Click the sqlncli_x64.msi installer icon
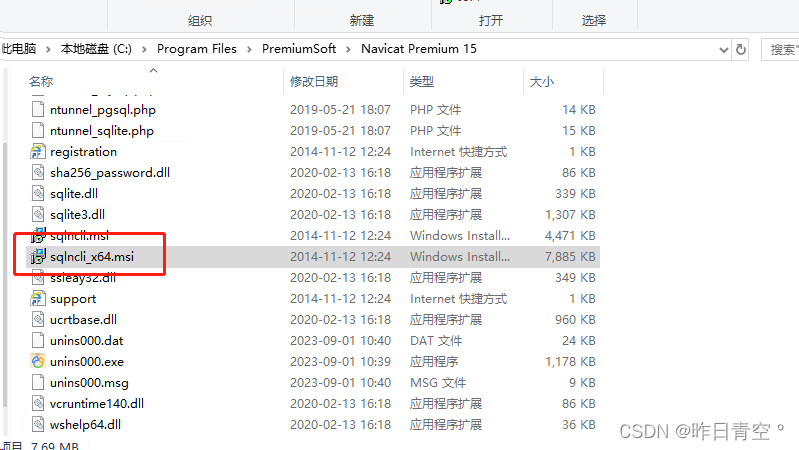Screen dimensions: 799x450 [x=38, y=256]
